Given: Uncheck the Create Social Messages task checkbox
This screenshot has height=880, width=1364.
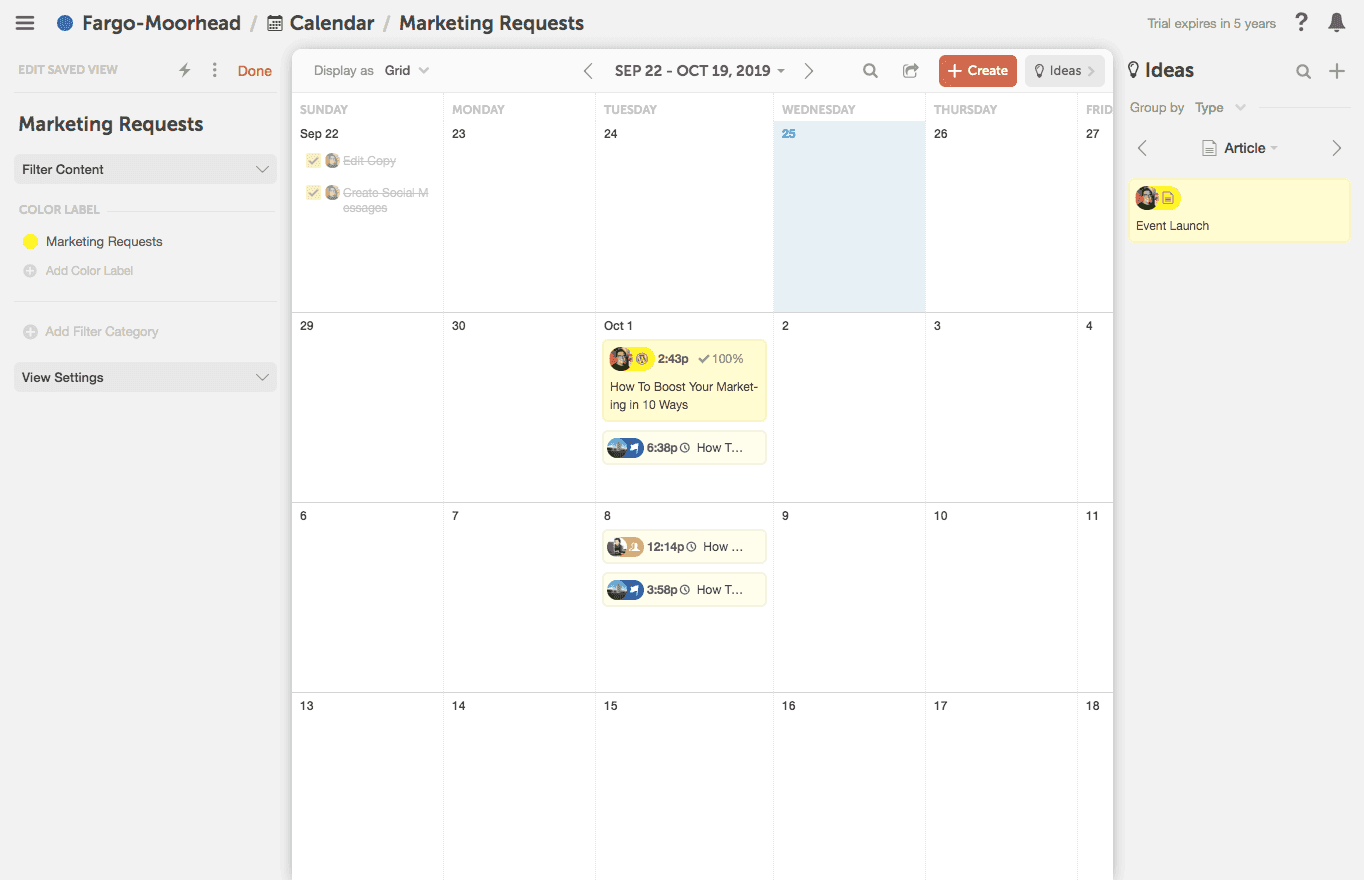Looking at the screenshot, I should click(313, 193).
